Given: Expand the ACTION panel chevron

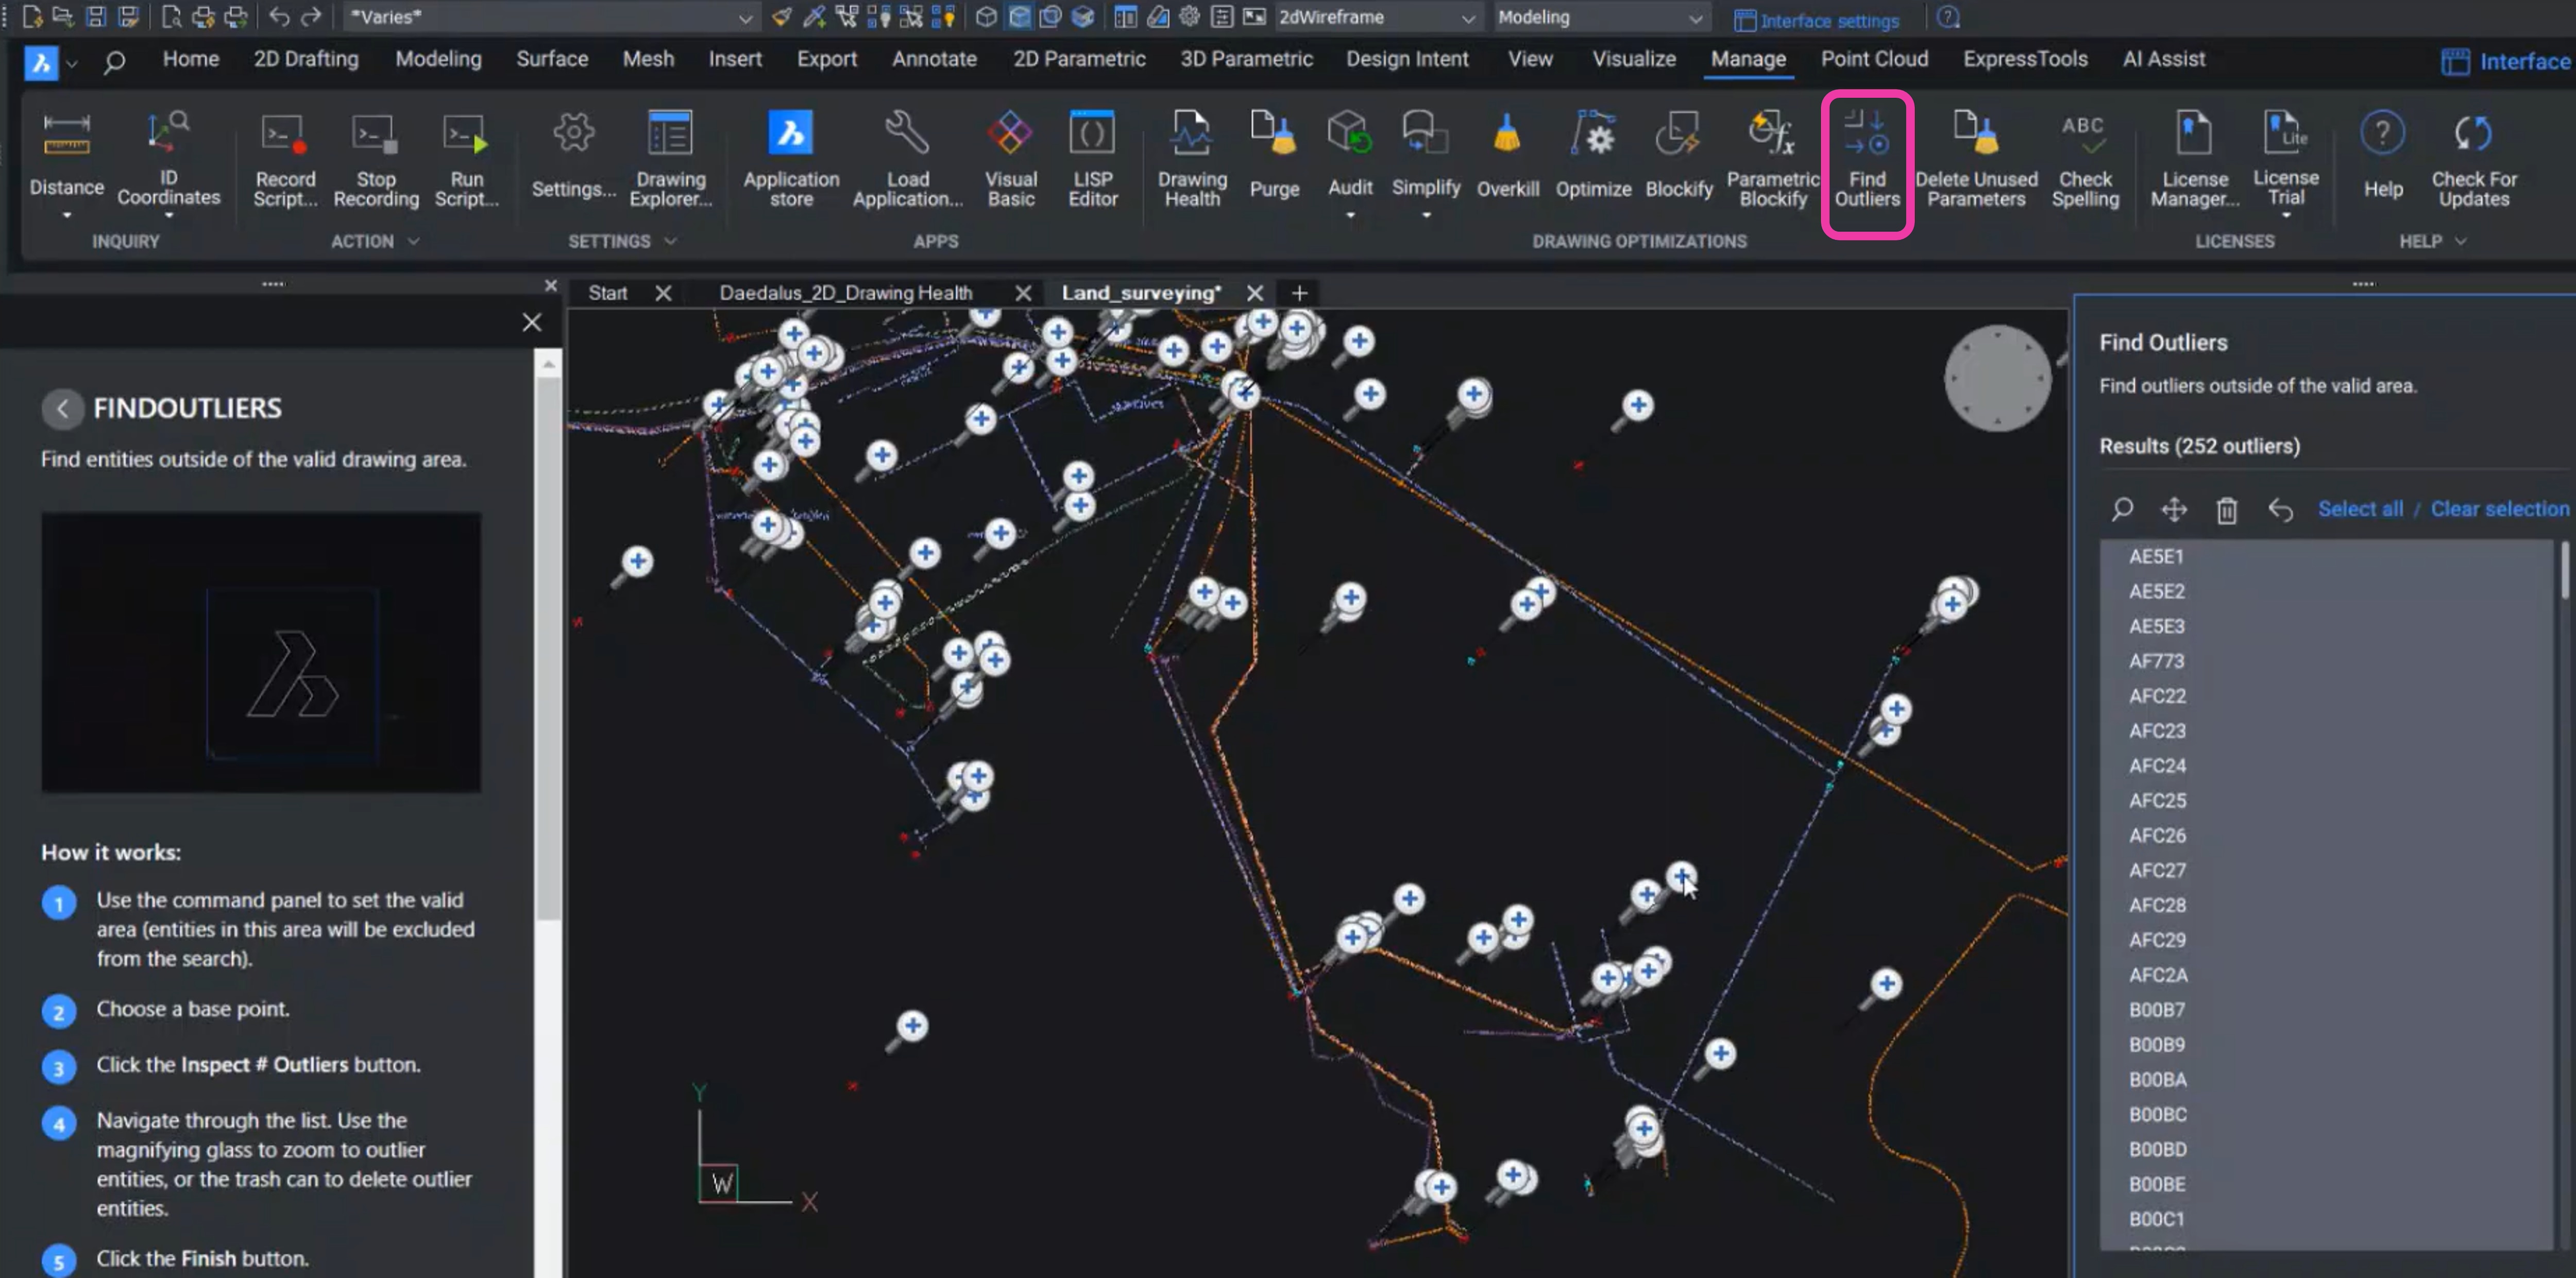Looking at the screenshot, I should 414,241.
